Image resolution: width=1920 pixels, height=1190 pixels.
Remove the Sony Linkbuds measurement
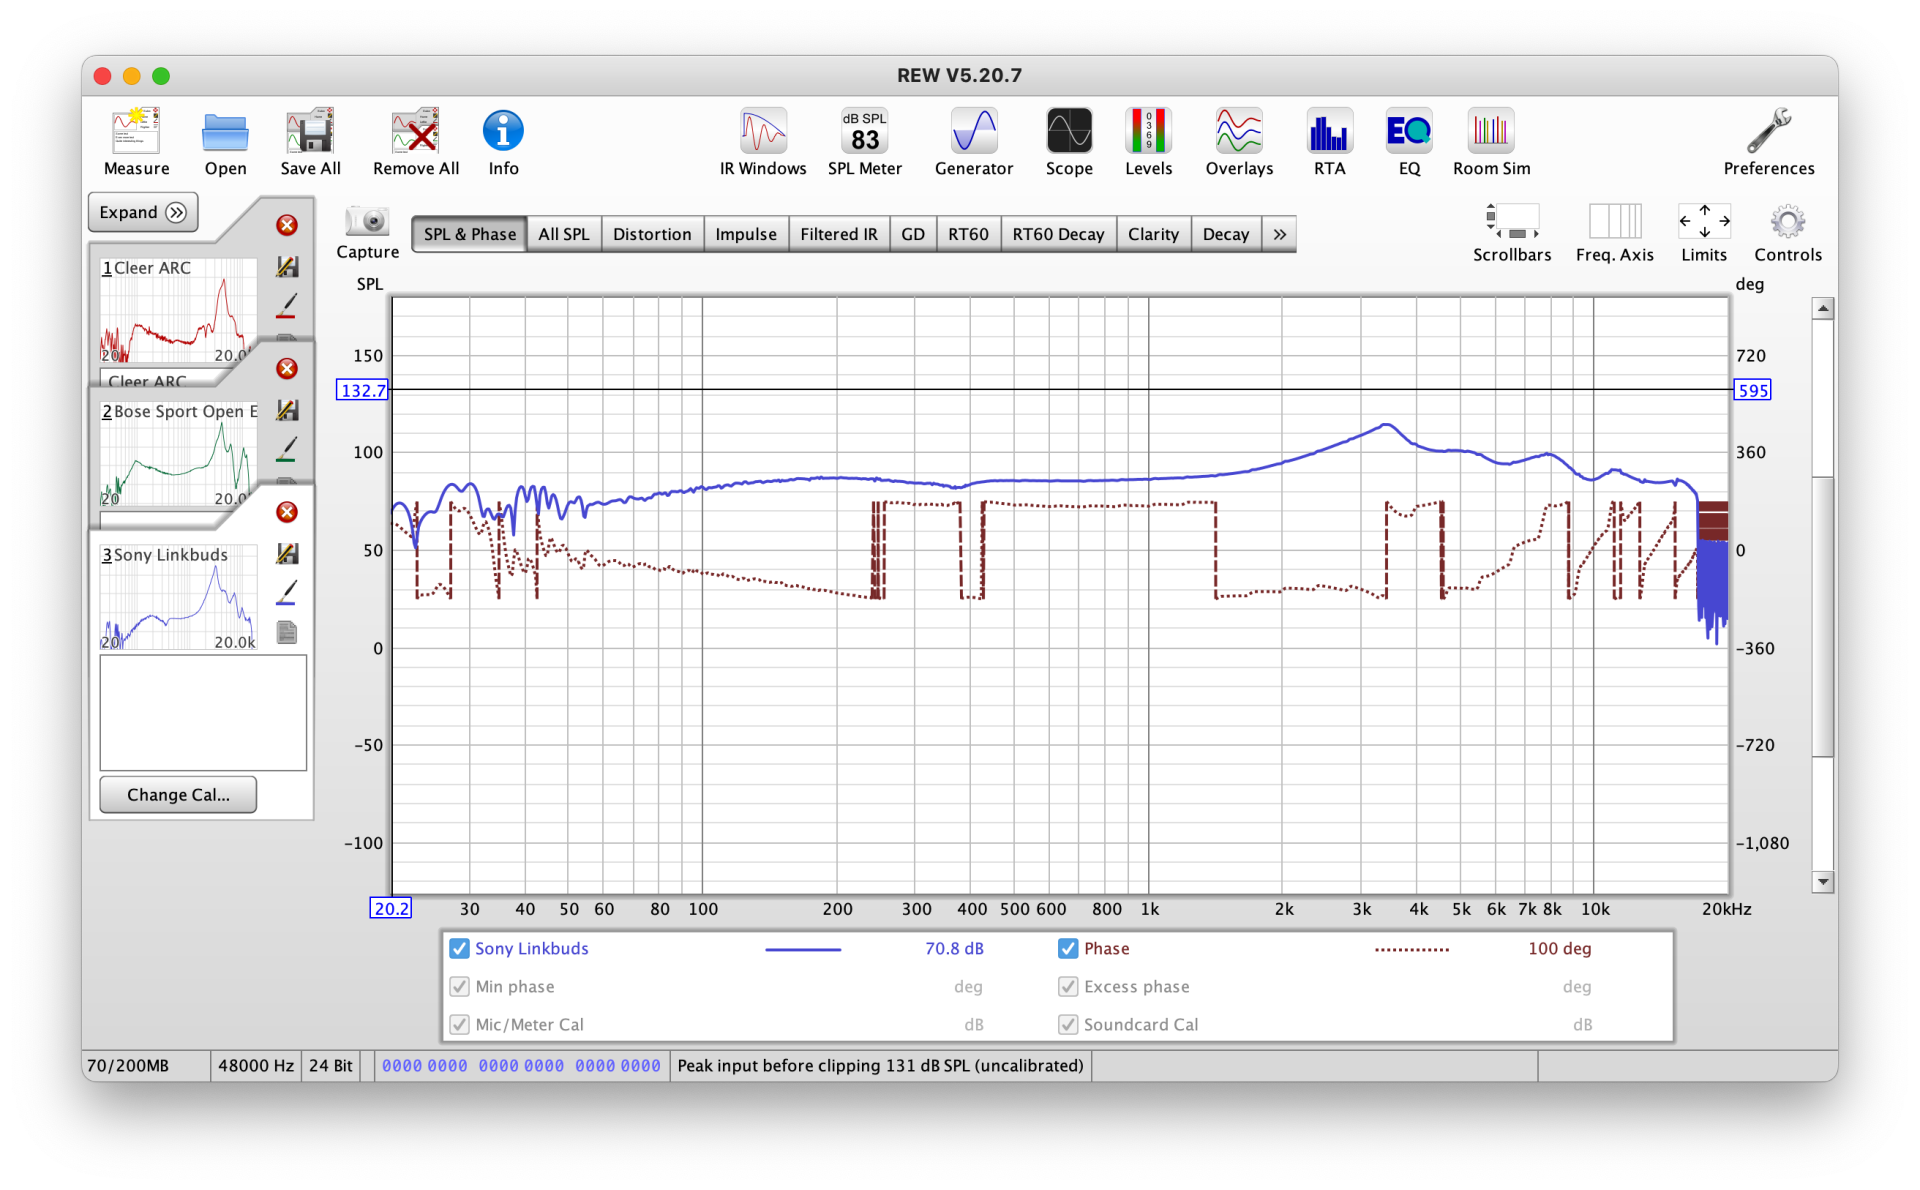click(x=287, y=512)
